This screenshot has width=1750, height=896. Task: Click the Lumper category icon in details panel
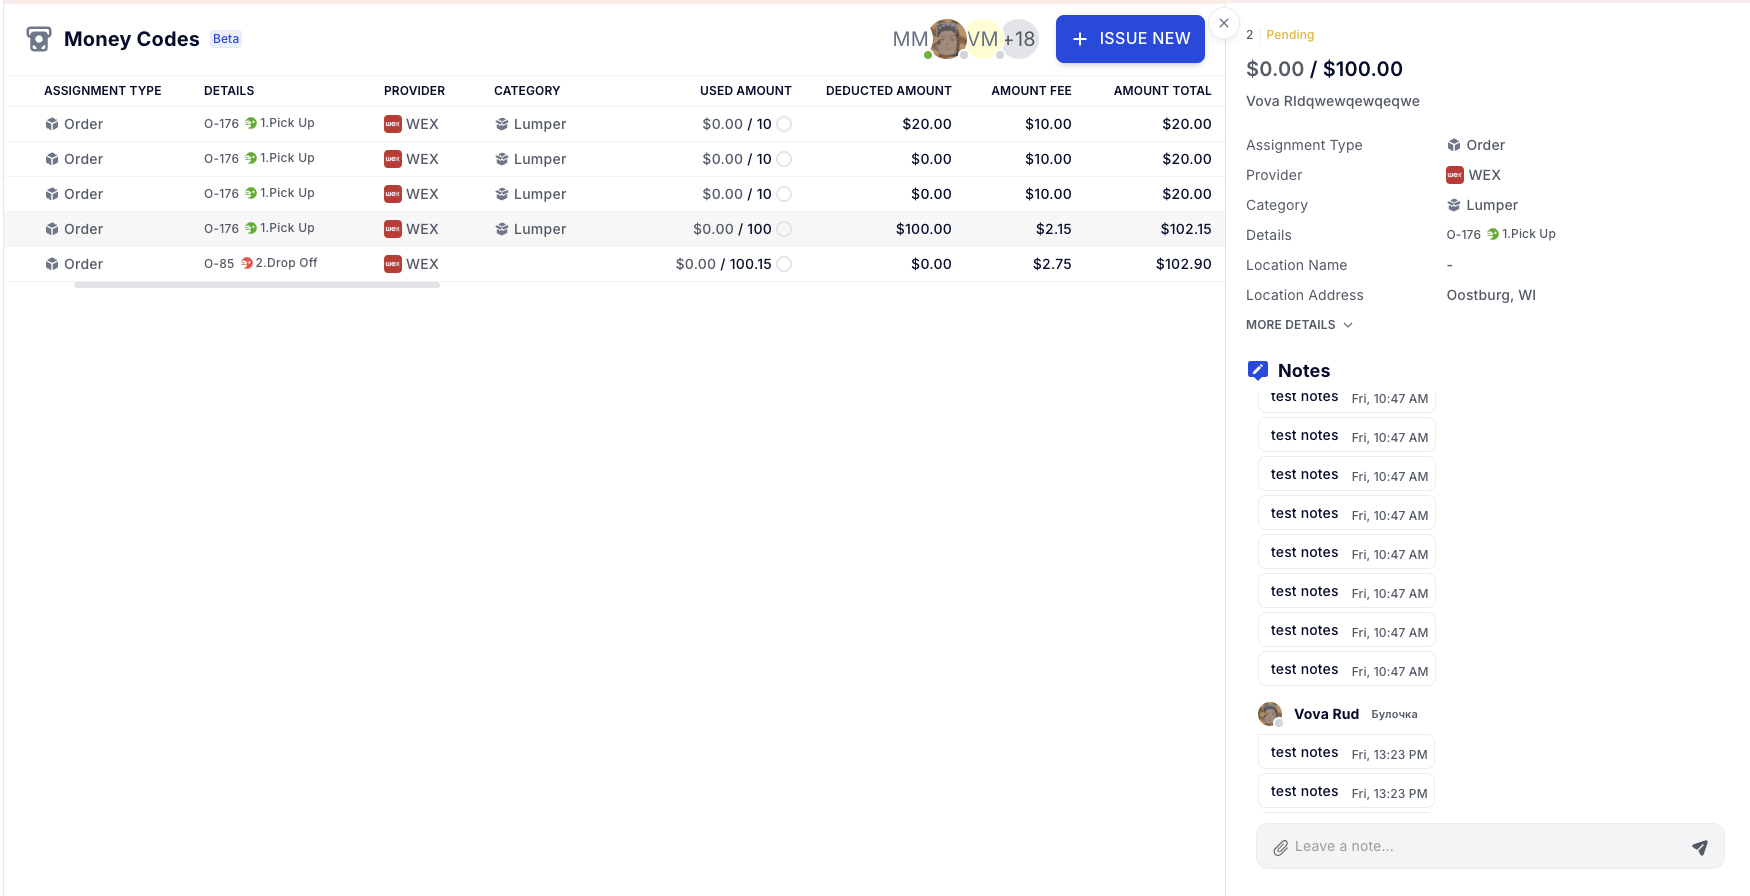pyautogui.click(x=1454, y=205)
